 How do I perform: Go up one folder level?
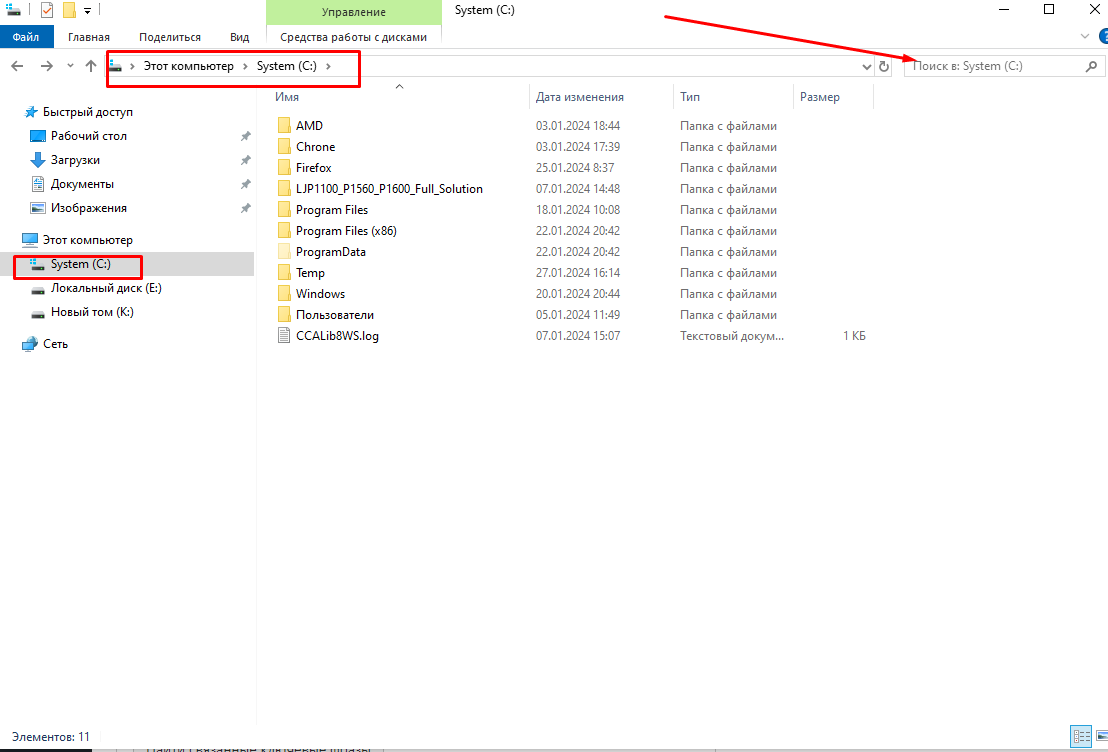[91, 66]
